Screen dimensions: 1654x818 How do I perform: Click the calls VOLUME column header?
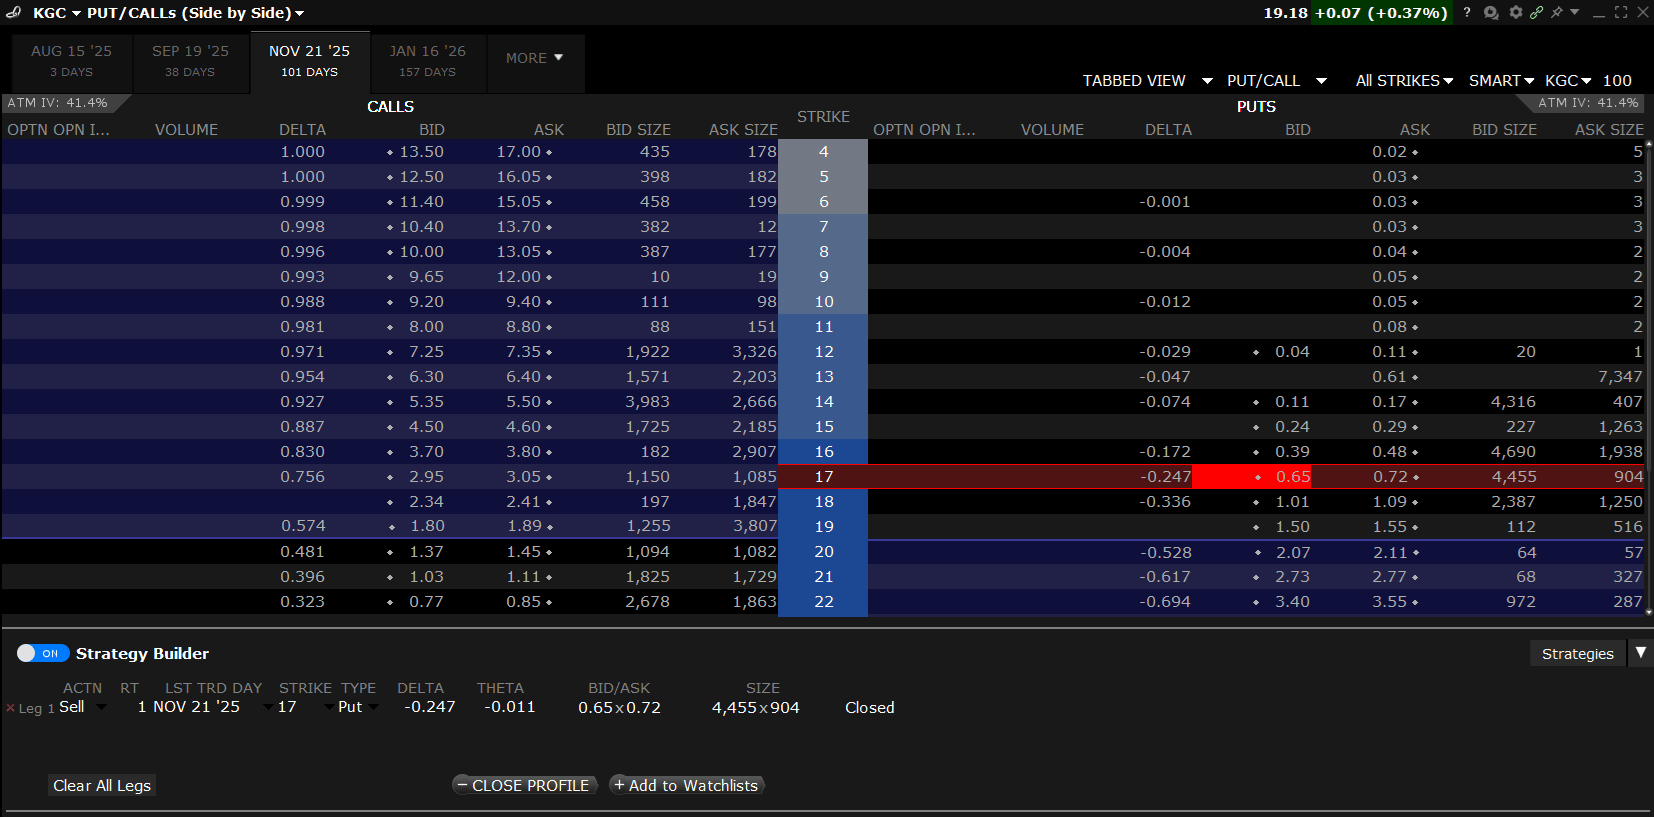186,130
